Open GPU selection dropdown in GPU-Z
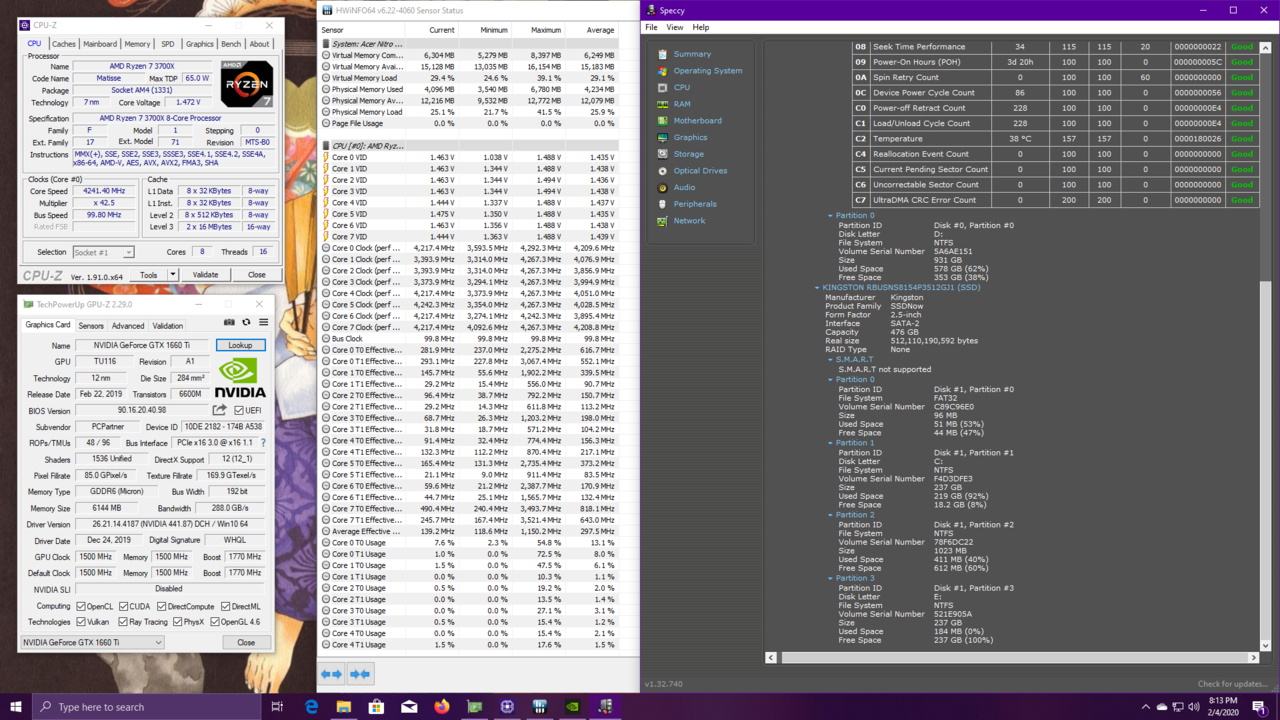1280x720 pixels. (x=92, y=642)
